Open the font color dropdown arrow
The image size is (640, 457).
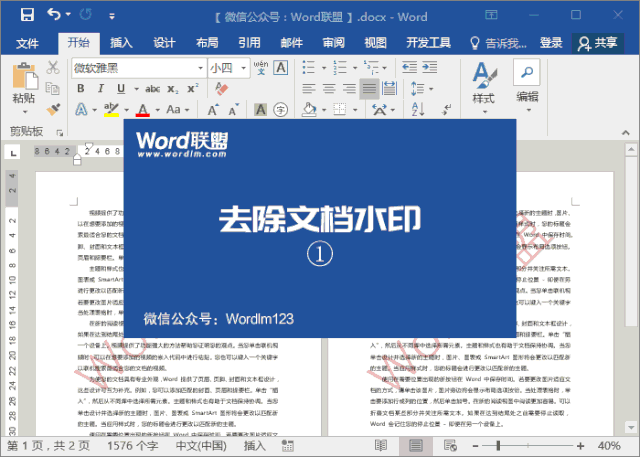(x=158, y=110)
